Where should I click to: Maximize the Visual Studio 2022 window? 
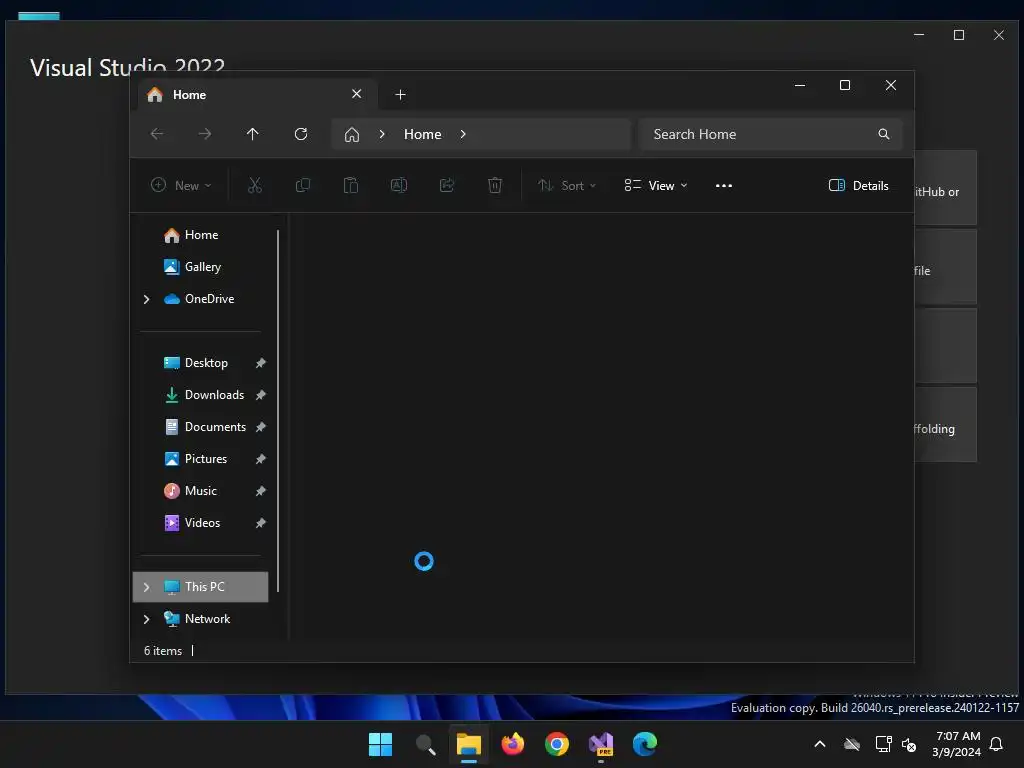[x=959, y=35]
